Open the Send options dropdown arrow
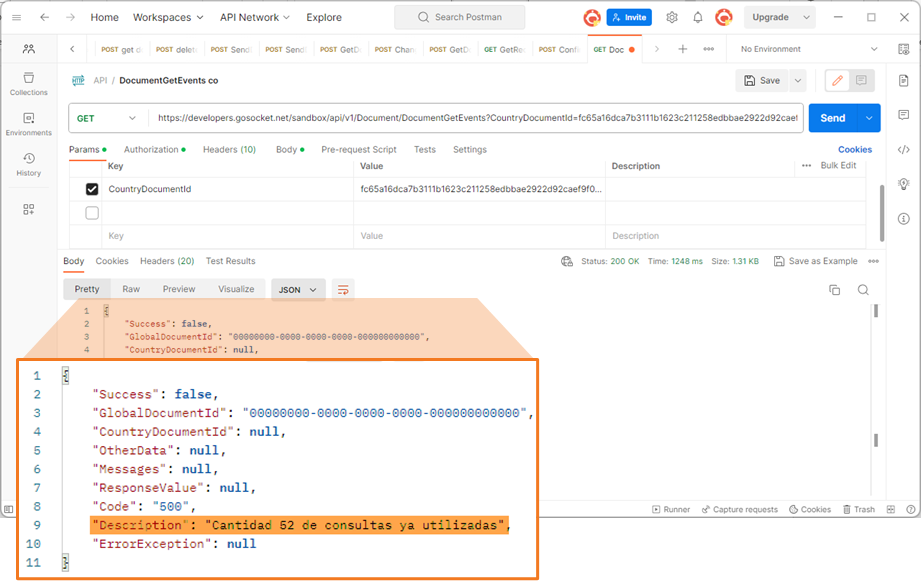This screenshot has width=921, height=581. click(x=869, y=118)
